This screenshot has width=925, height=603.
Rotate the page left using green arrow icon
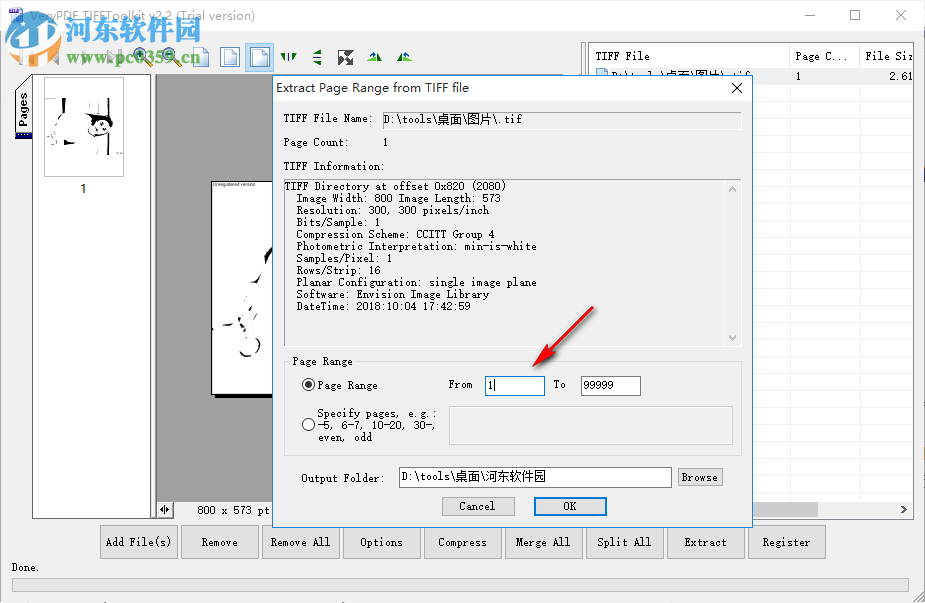click(x=374, y=57)
